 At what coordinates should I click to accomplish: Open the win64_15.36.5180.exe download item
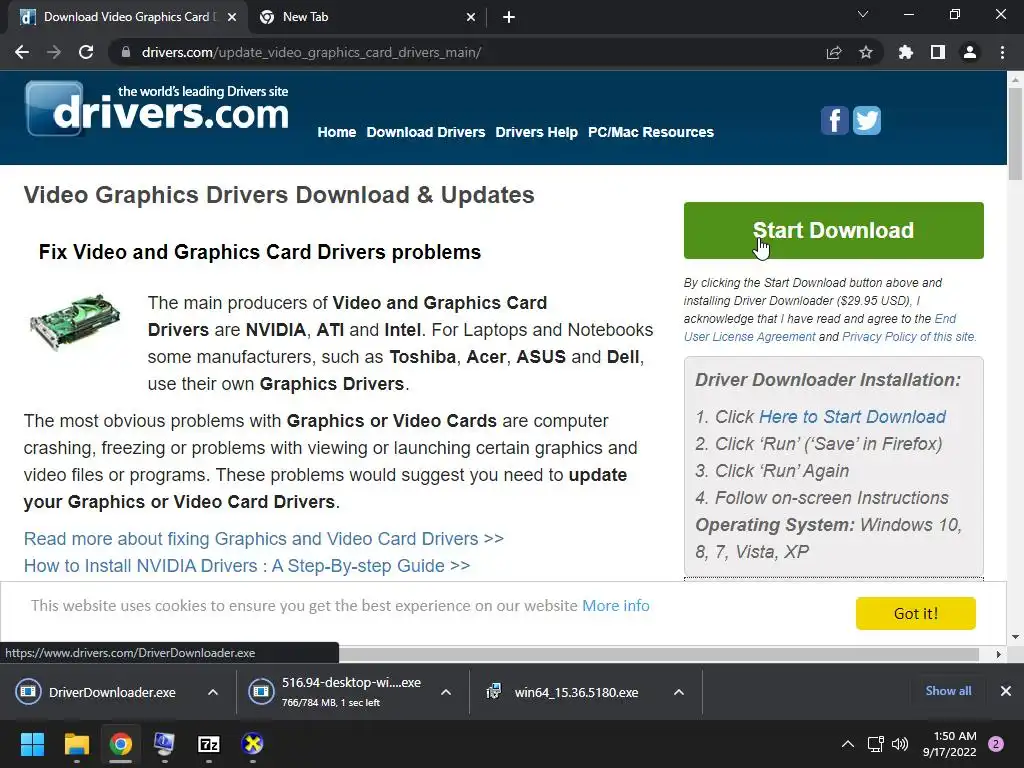(568, 692)
